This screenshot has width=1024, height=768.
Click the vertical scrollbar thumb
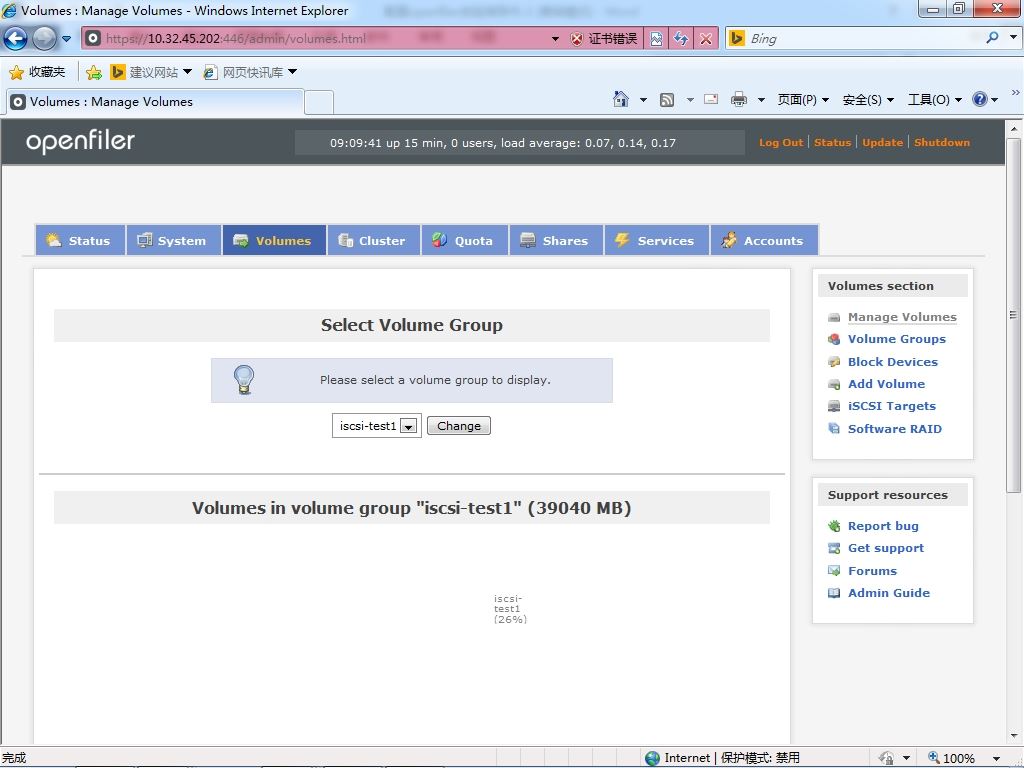1013,315
